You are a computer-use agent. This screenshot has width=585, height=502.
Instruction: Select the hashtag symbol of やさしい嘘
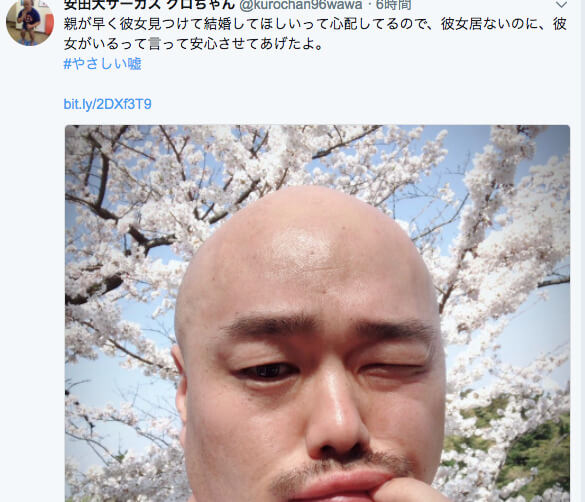(67, 64)
